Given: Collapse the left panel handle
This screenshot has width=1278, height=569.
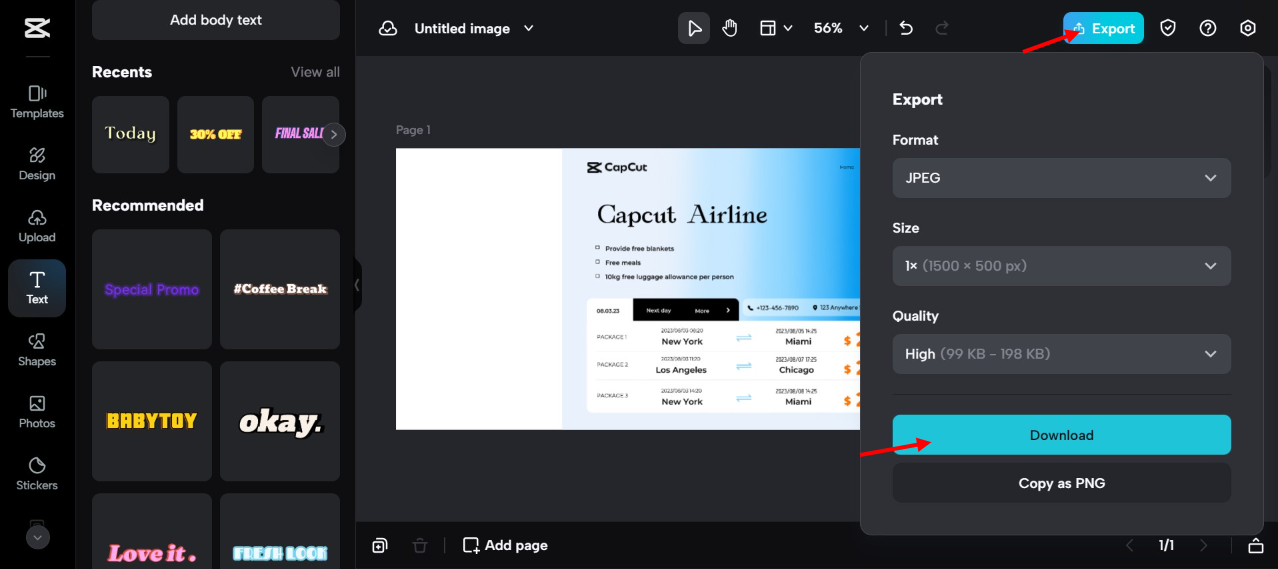Looking at the screenshot, I should (x=357, y=285).
